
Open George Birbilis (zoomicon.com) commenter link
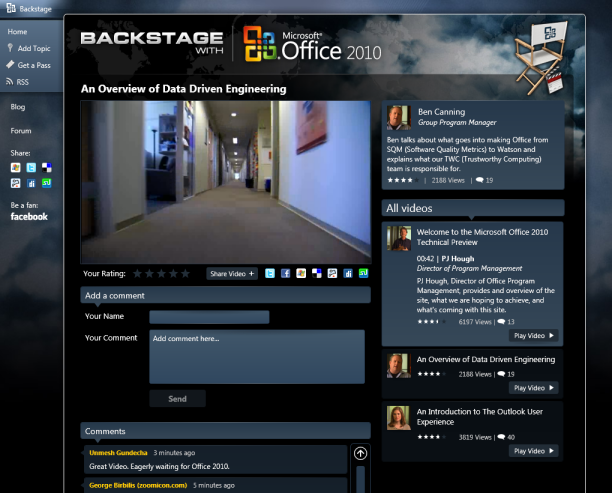[x=138, y=485]
